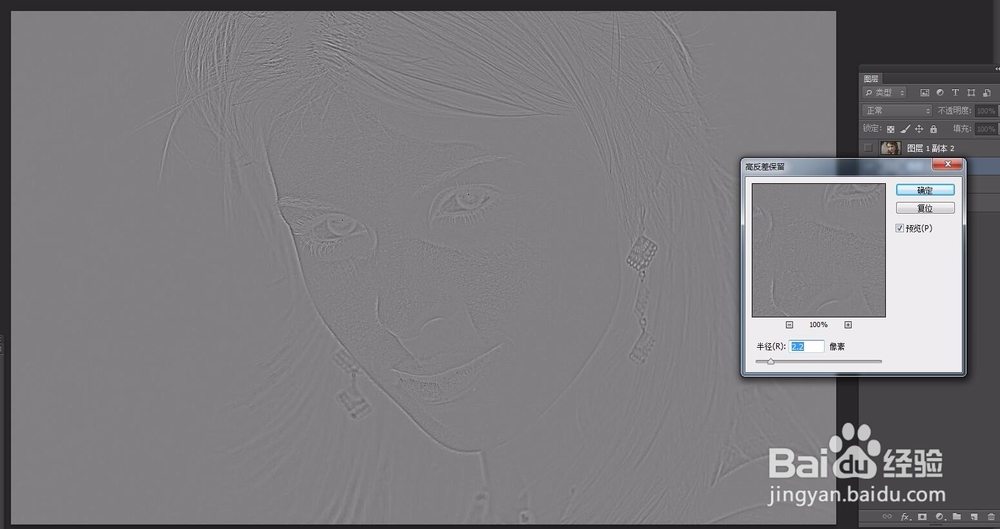The image size is (1000, 529).
Task: Zoom out the filter preview with minus button
Action: (x=789, y=325)
